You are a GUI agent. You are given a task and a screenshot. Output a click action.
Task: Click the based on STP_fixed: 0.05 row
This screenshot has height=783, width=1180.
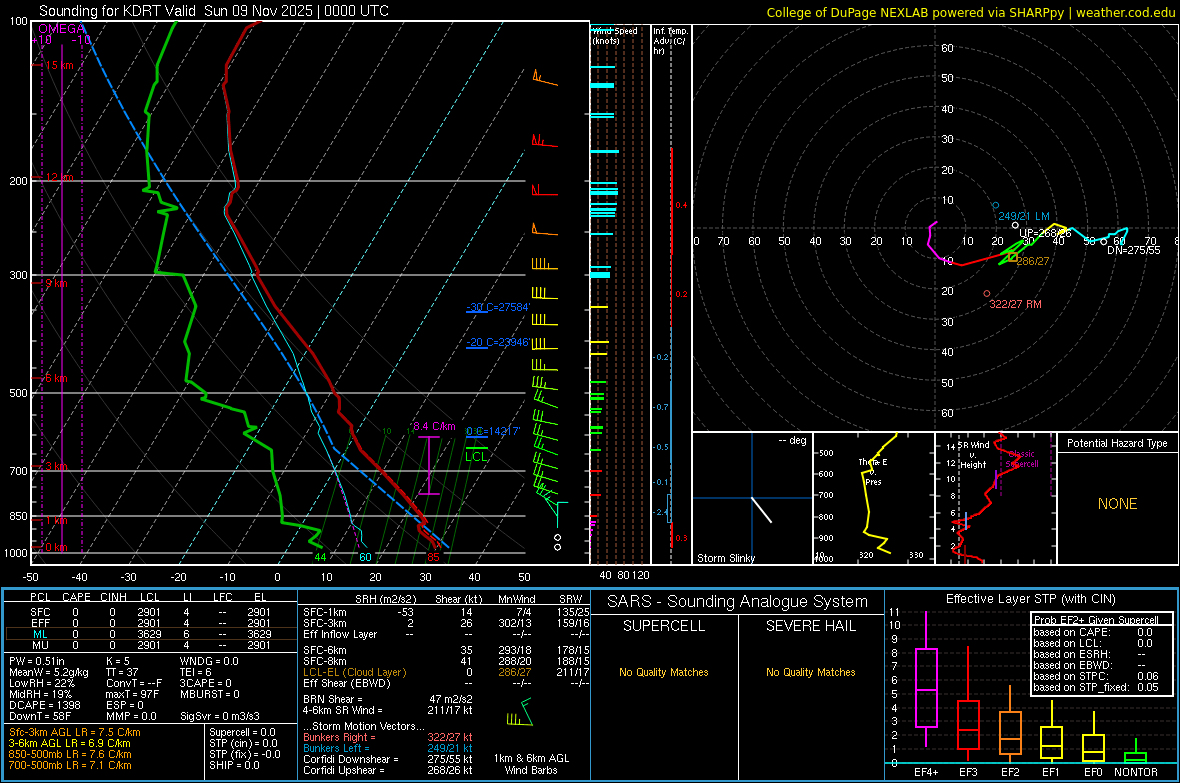pyautogui.click(x=1096, y=687)
